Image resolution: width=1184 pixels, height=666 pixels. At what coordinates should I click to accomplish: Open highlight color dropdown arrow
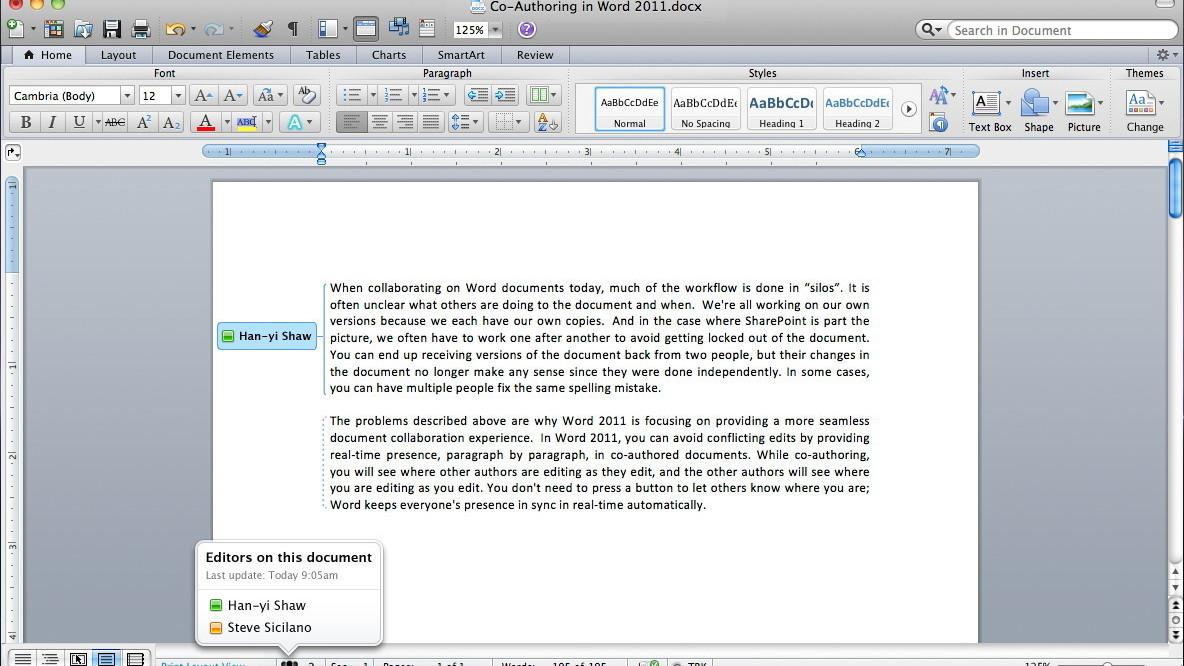click(267, 122)
